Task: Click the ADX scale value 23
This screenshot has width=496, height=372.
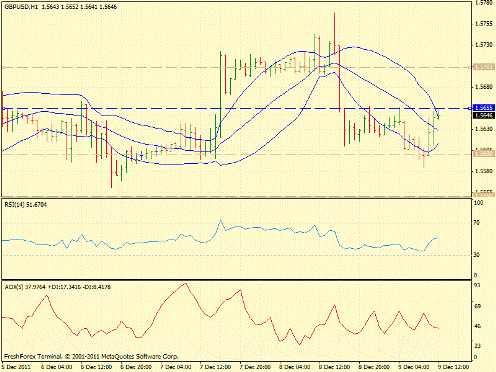Action: (477, 346)
